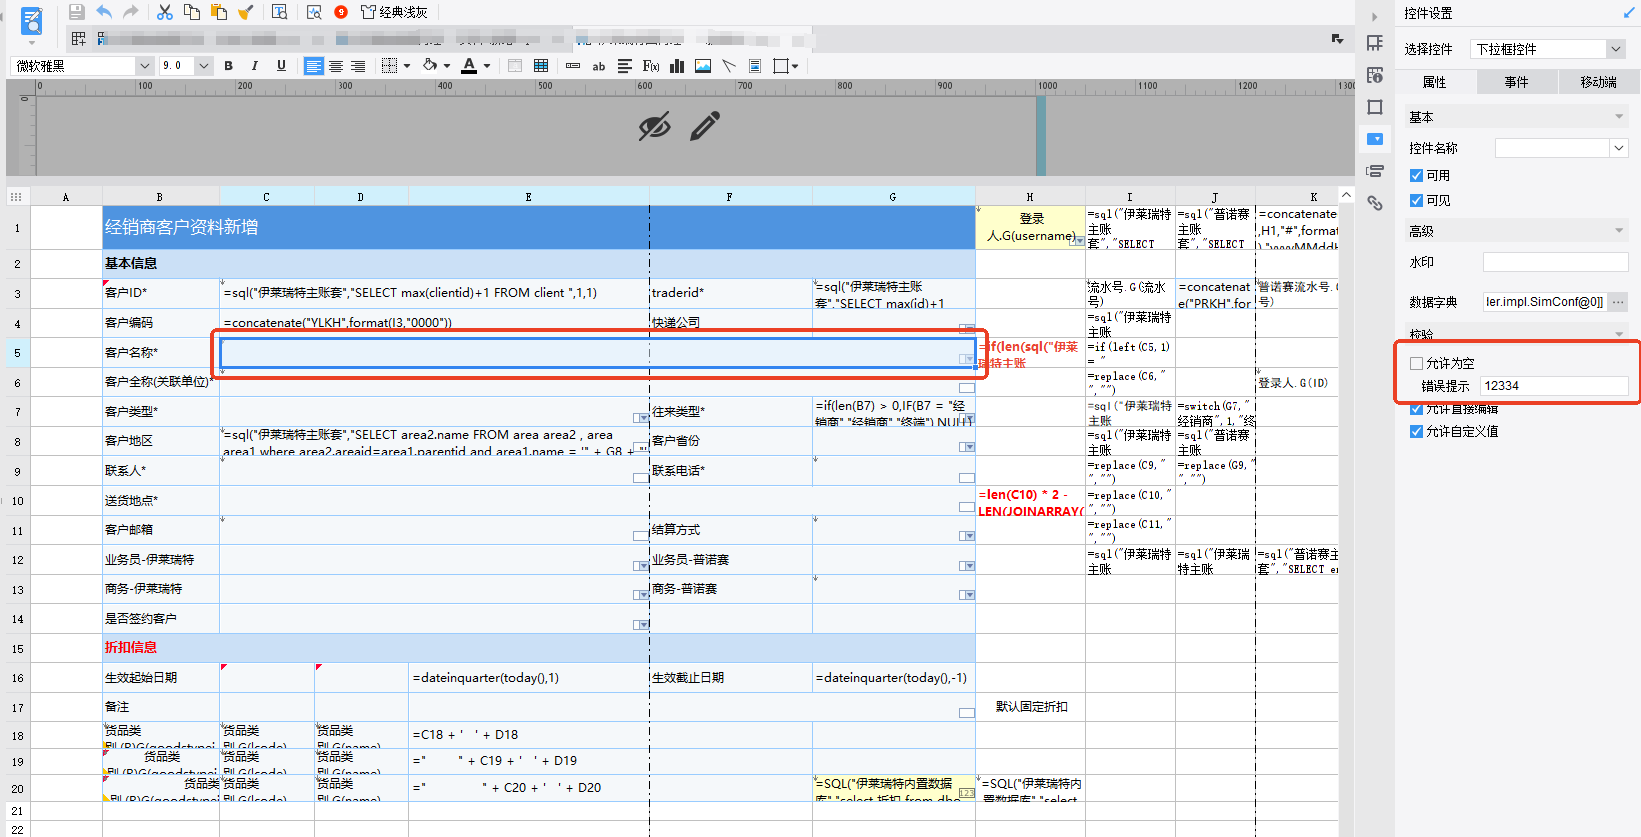Align text left
Screen dimensions: 1641x837
(x=314, y=66)
